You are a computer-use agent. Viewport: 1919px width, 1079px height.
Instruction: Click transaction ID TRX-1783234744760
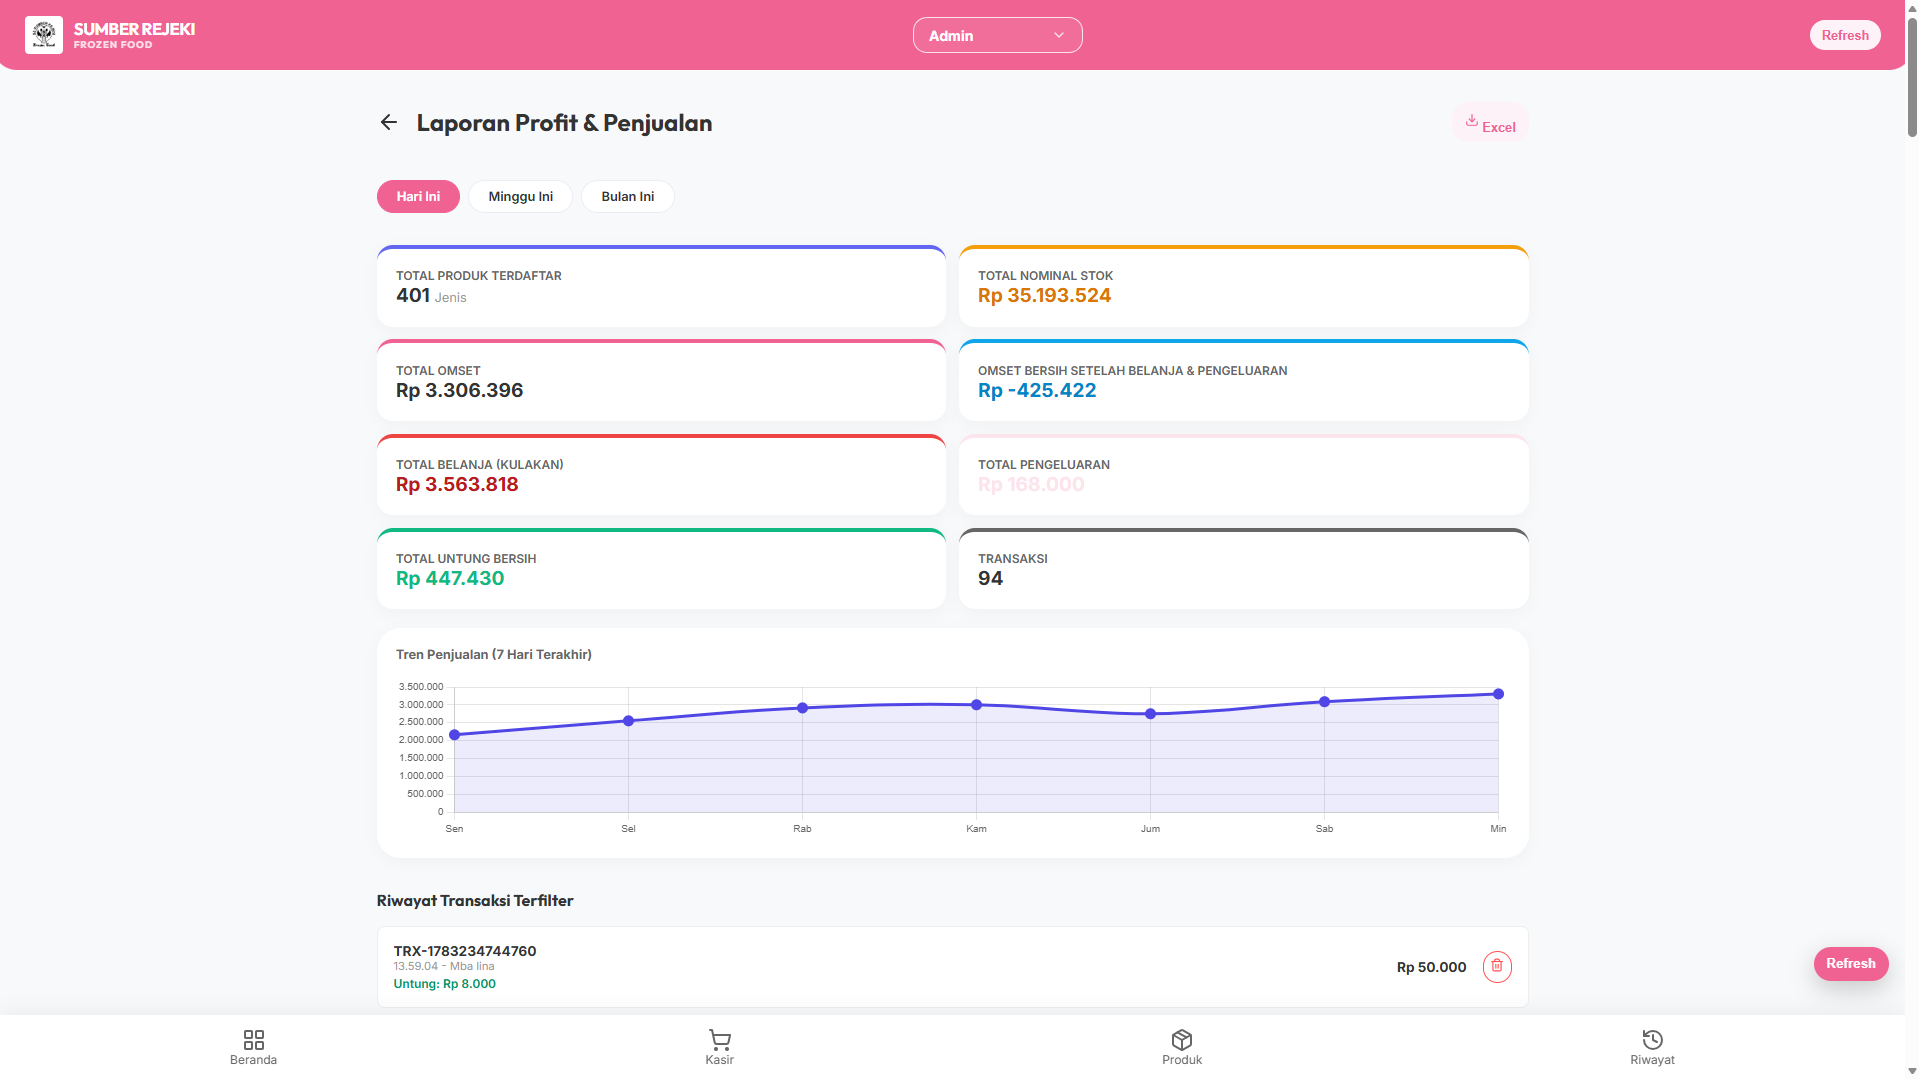point(465,951)
